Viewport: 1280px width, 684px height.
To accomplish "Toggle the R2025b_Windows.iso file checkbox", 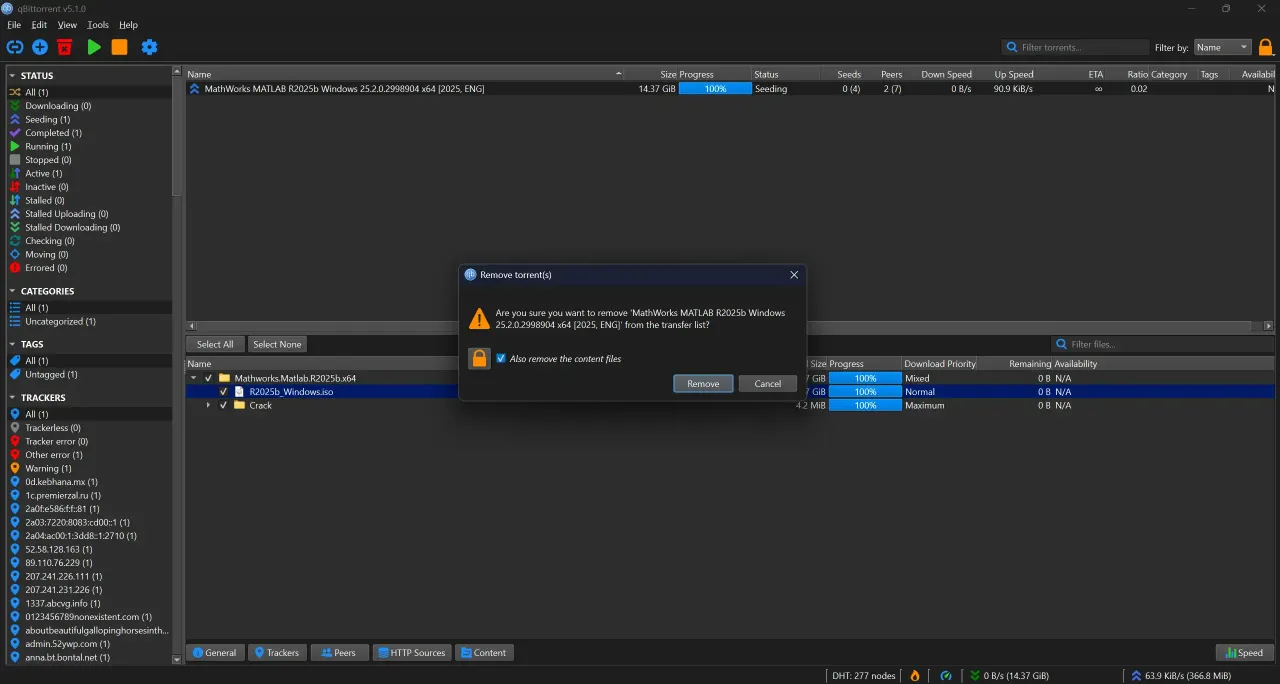I will pos(224,392).
